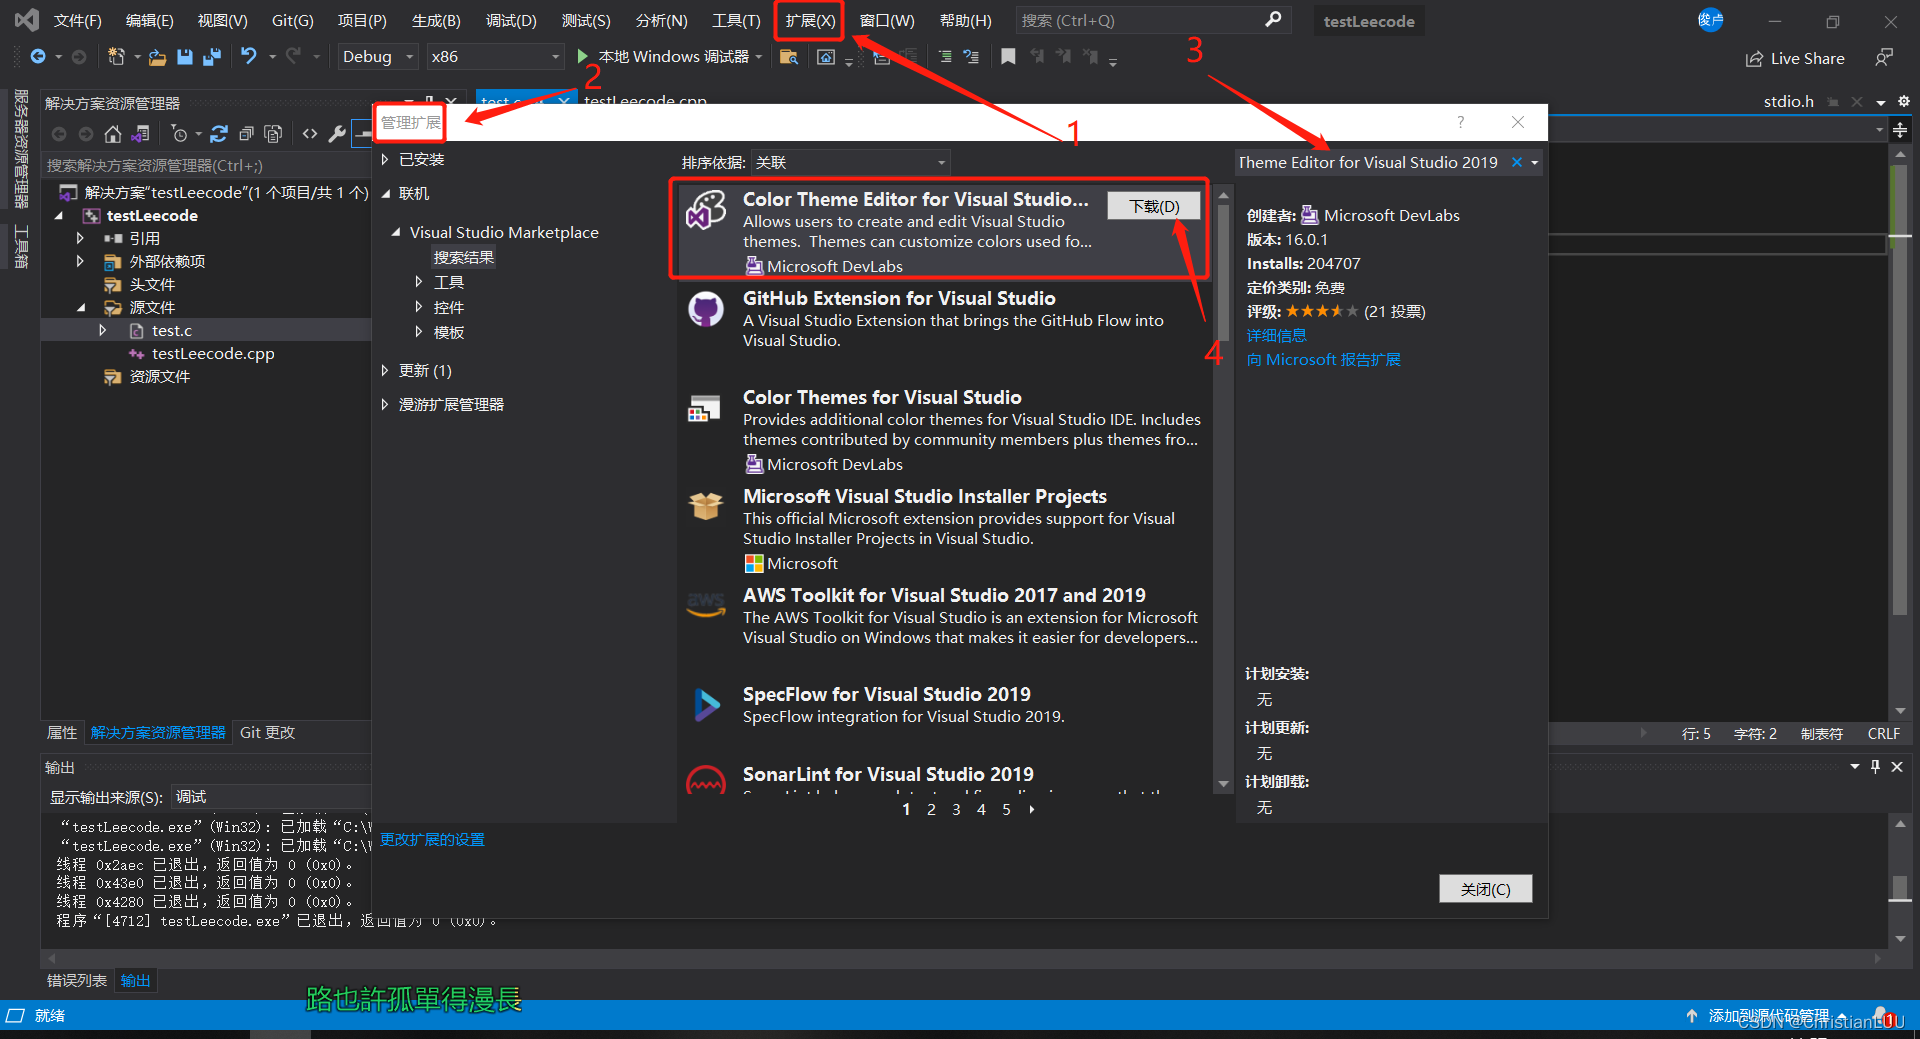Click the navigate backward arrow icon

pyautogui.click(x=38, y=57)
